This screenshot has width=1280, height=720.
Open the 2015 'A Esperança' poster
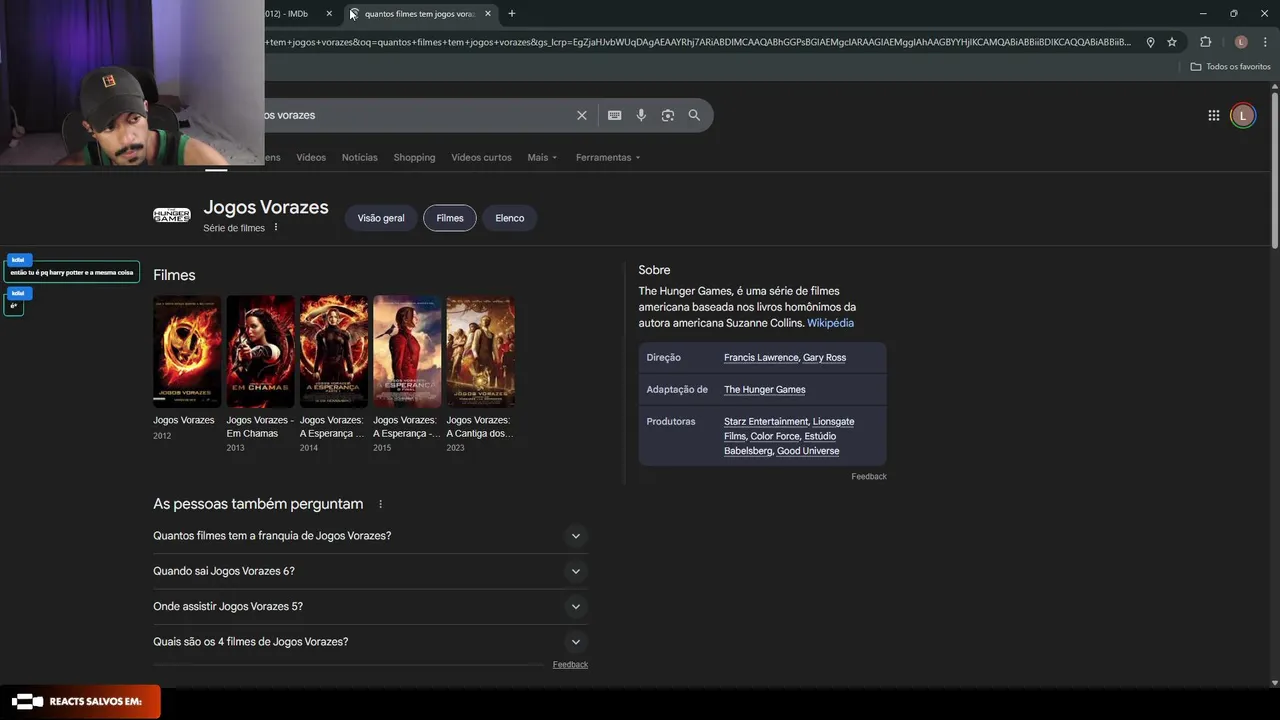pyautogui.click(x=407, y=351)
